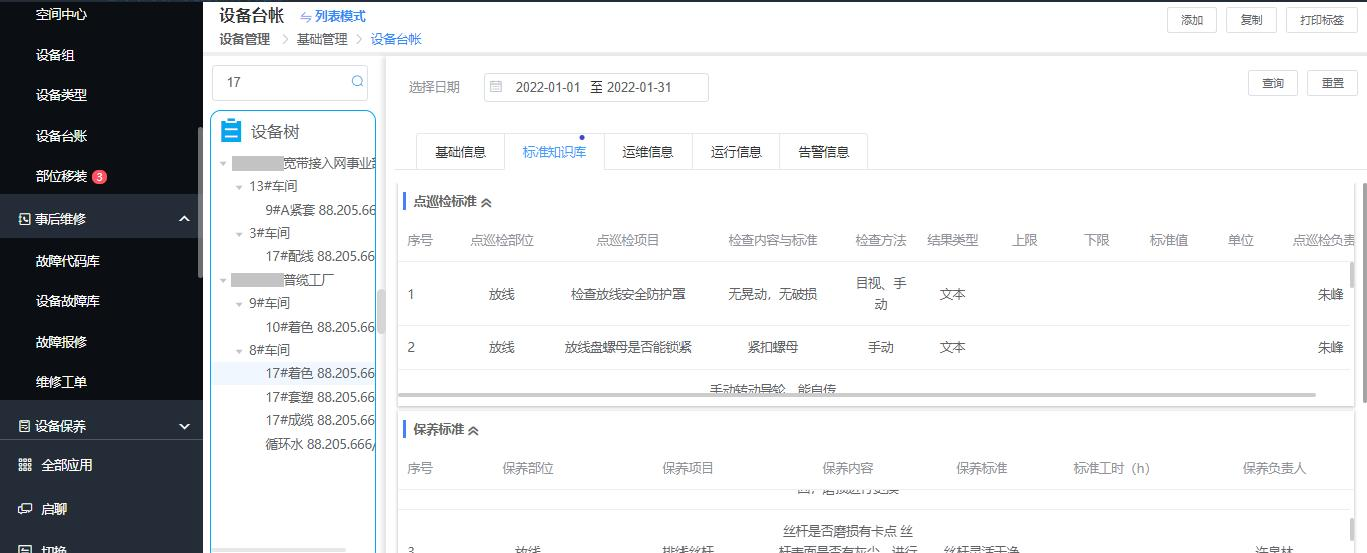Screen dimensions: 1367x553
Task: Expand the 设备保养 sidebar menu
Action: point(184,426)
